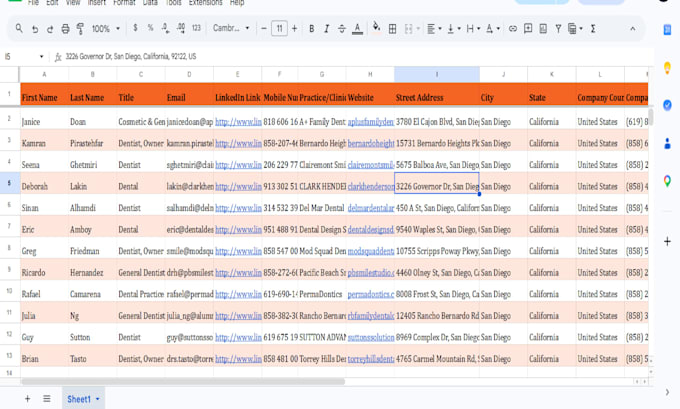Screen dimensions: 680x409
Task: Open the permadontics website link
Action: [x=371, y=294]
